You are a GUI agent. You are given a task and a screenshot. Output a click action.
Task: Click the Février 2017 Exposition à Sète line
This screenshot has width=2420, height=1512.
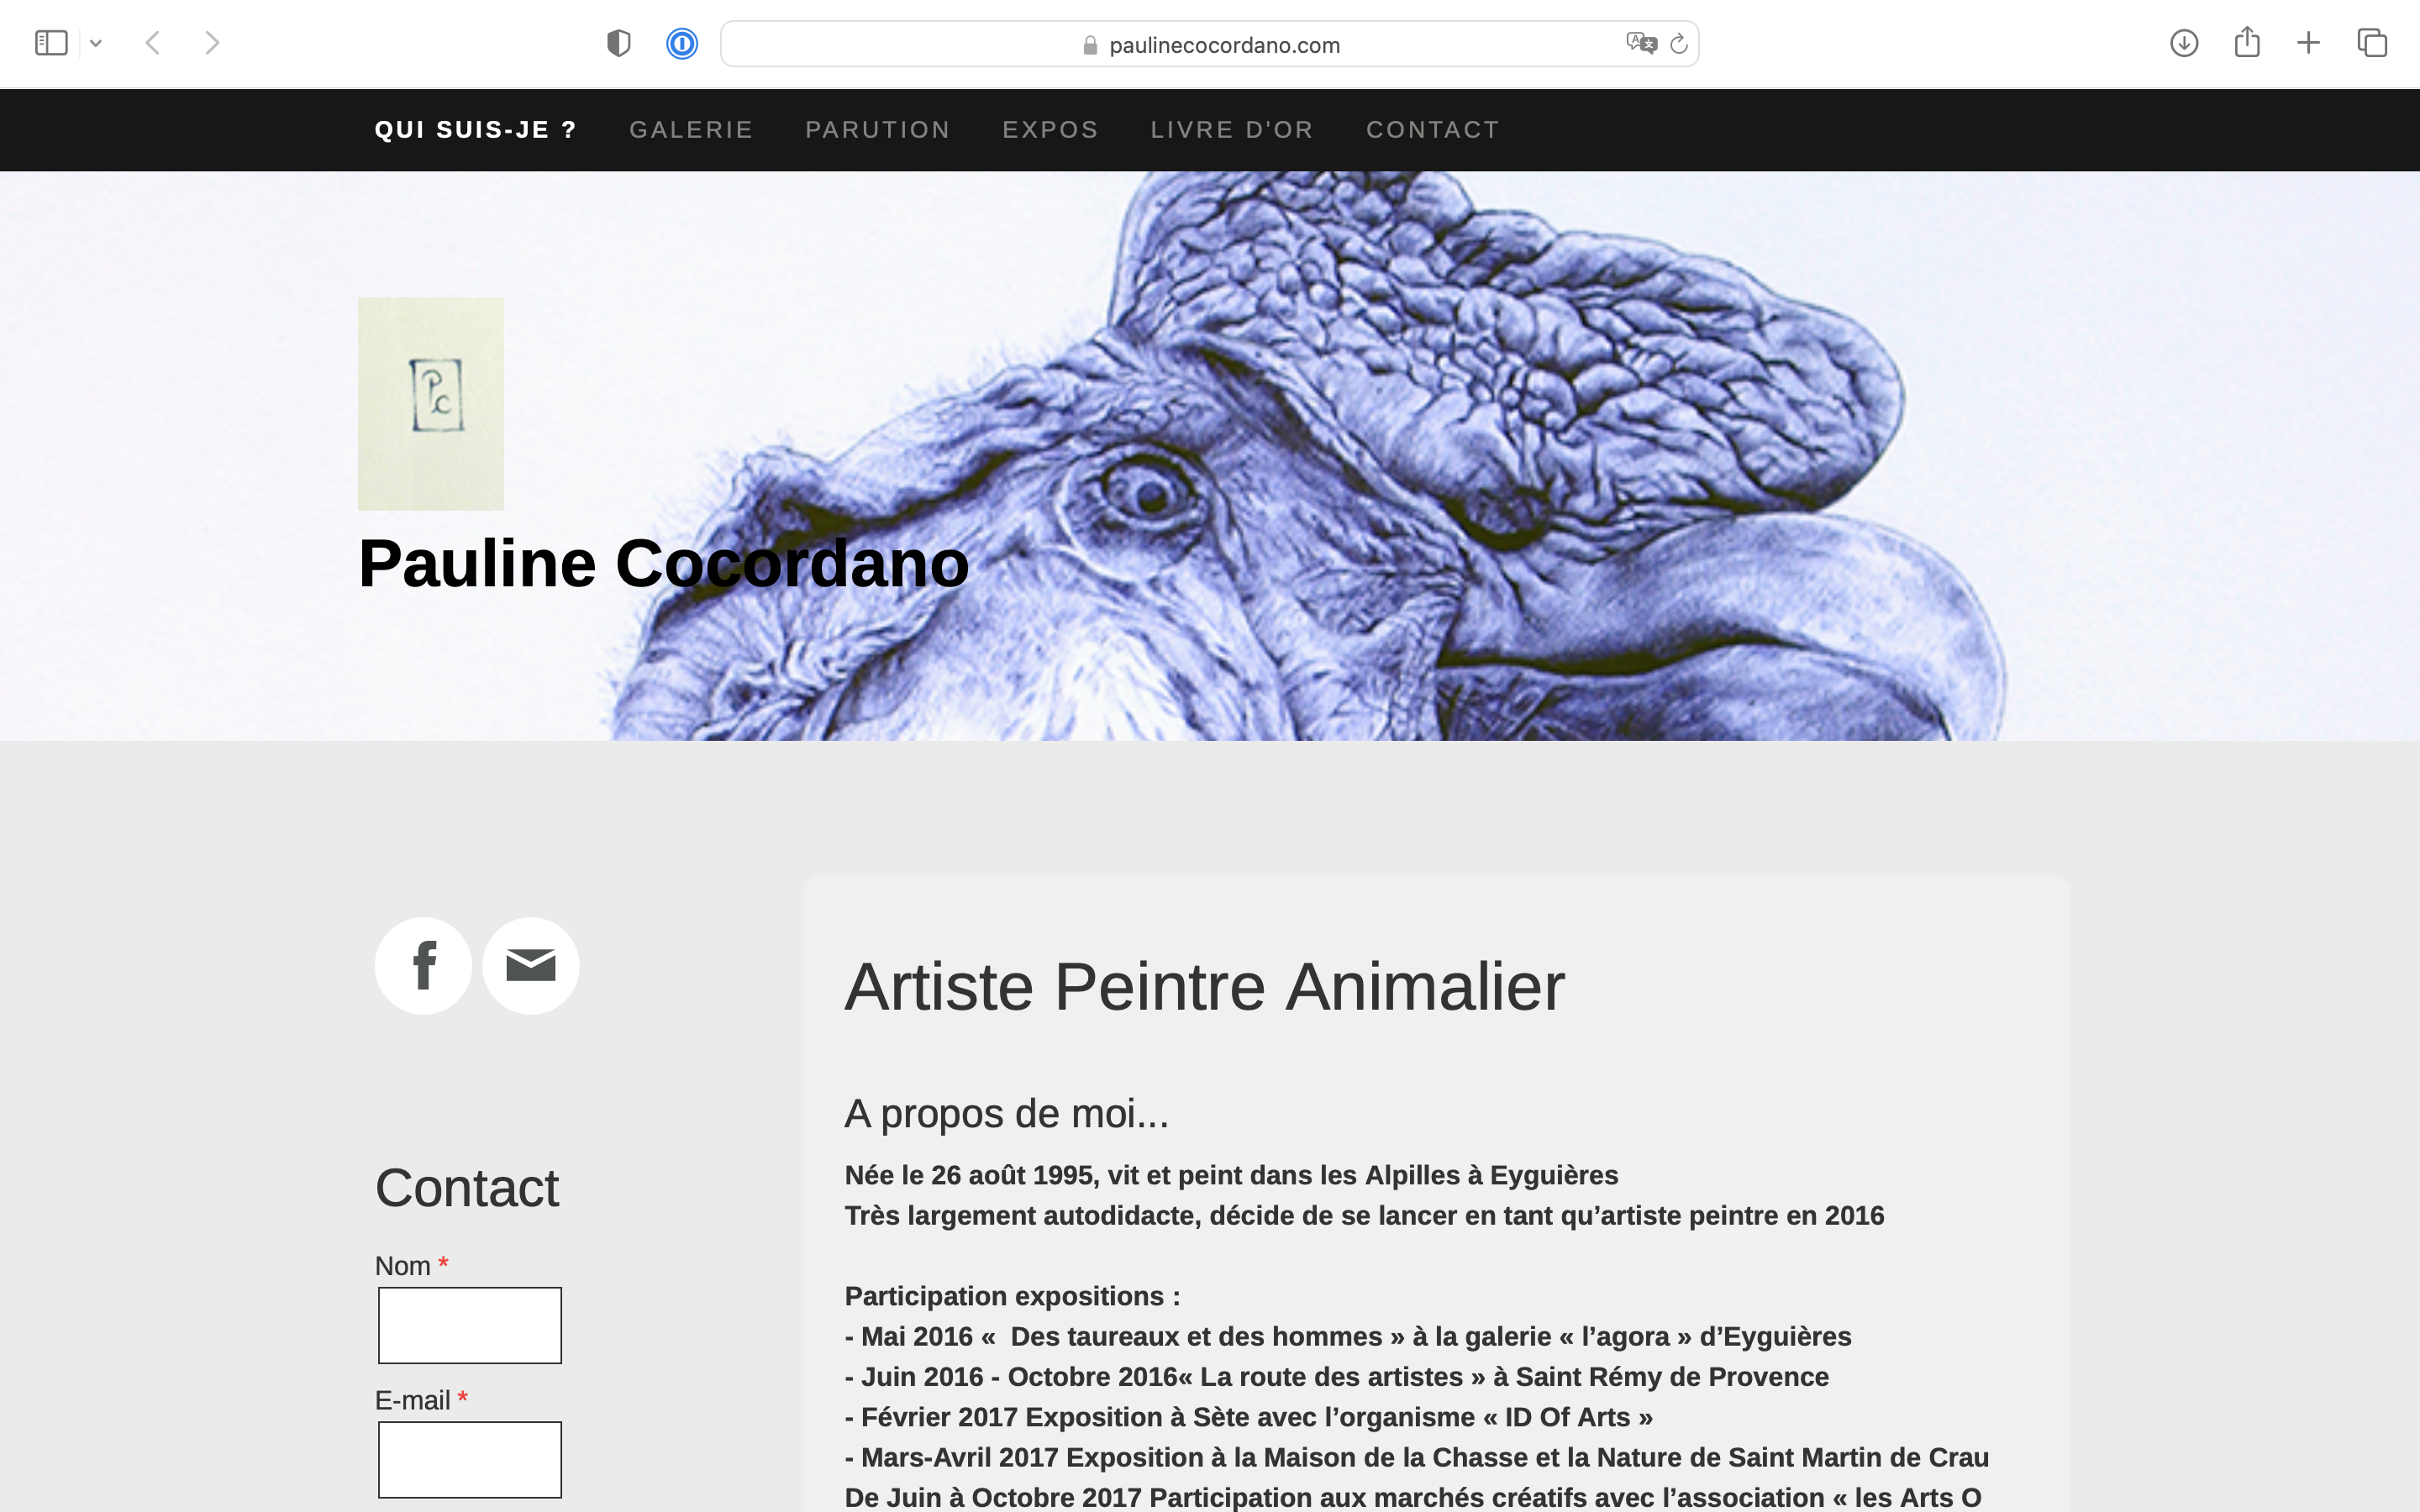click(1248, 1417)
